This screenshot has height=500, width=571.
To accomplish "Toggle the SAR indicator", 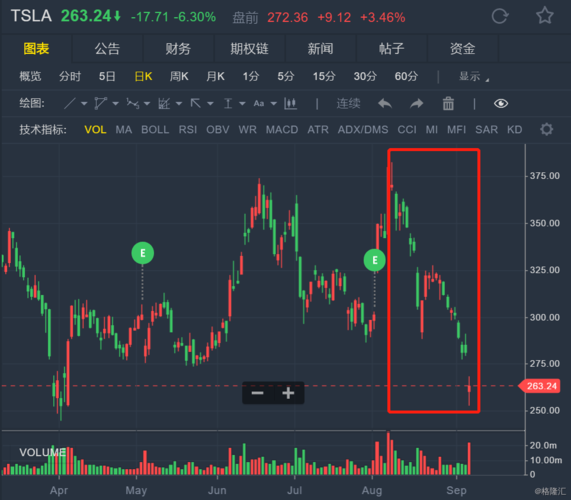I will [487, 130].
